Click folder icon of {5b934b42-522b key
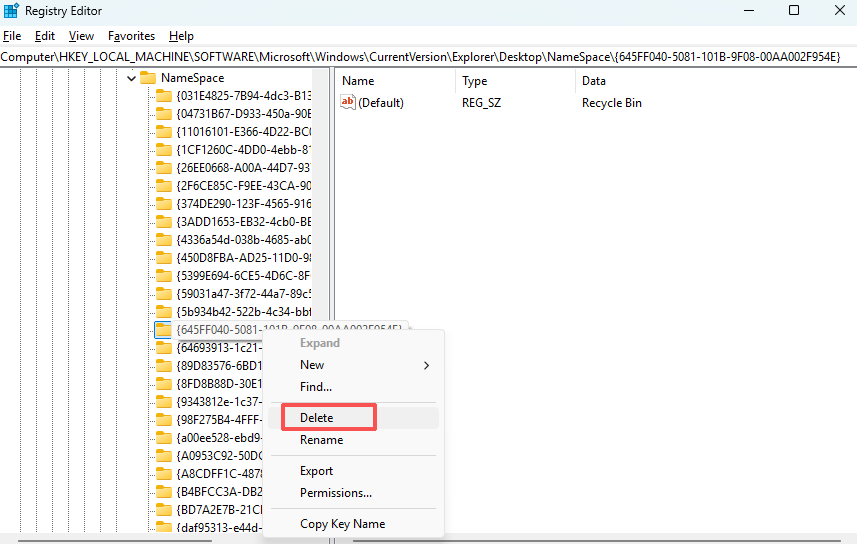Image resolution: width=857 pixels, height=544 pixels. (163, 312)
